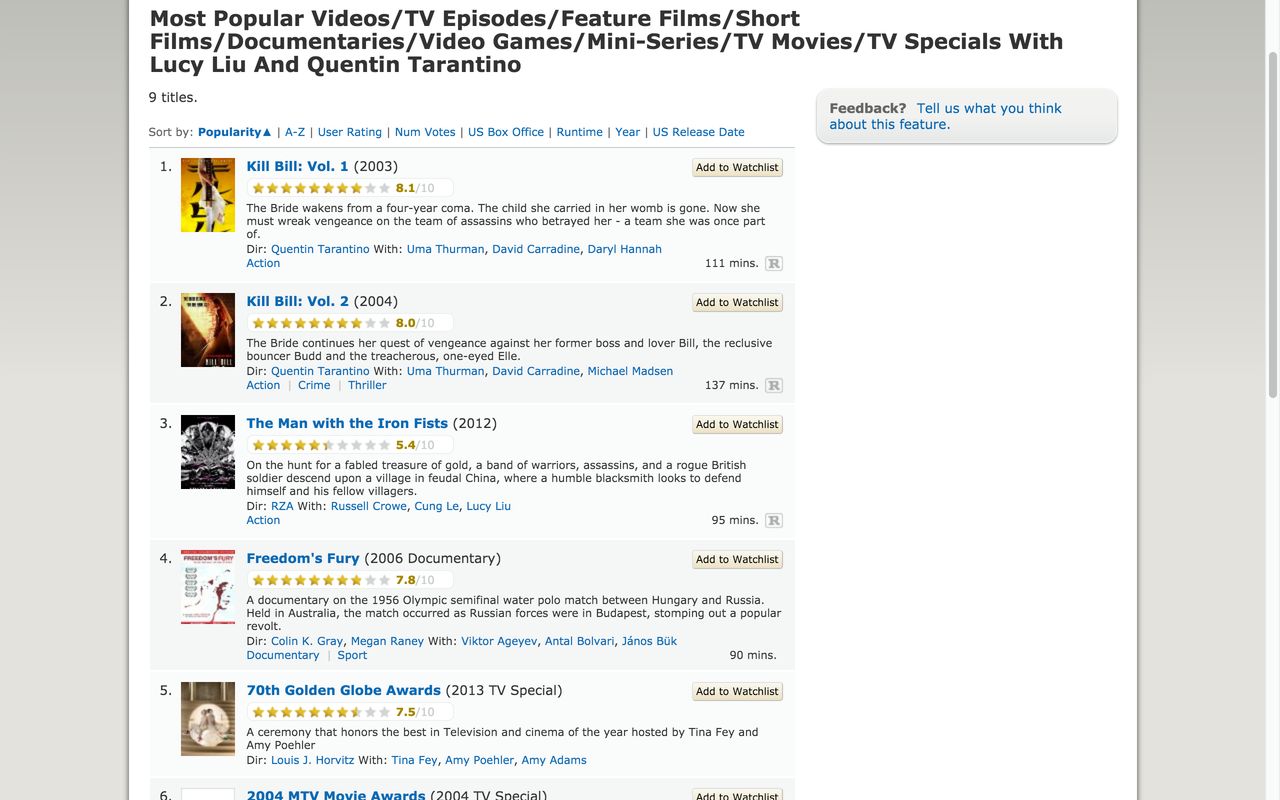Open the 70th Golden Globe Awards thumbnail
This screenshot has height=800, width=1280.
point(208,719)
